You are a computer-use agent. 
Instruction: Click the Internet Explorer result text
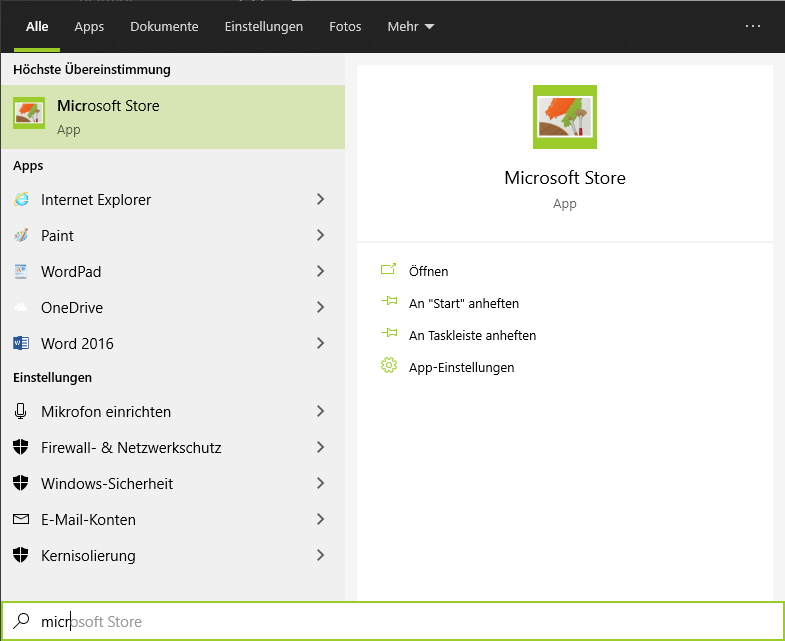pyautogui.click(x=96, y=200)
